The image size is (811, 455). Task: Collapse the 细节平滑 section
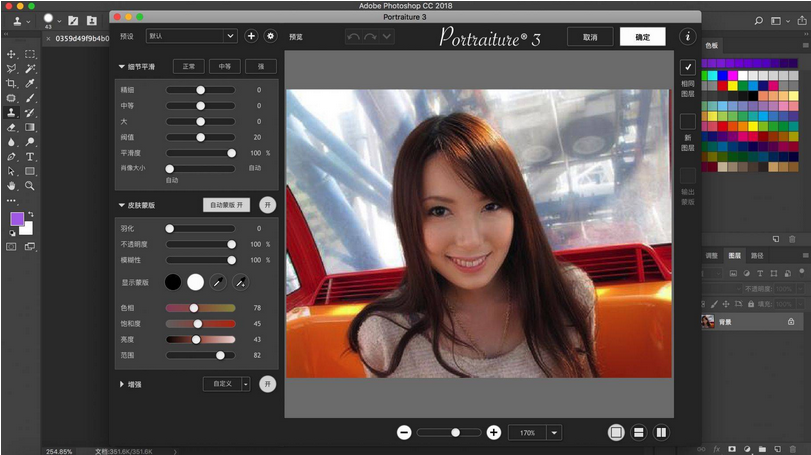tap(122, 67)
